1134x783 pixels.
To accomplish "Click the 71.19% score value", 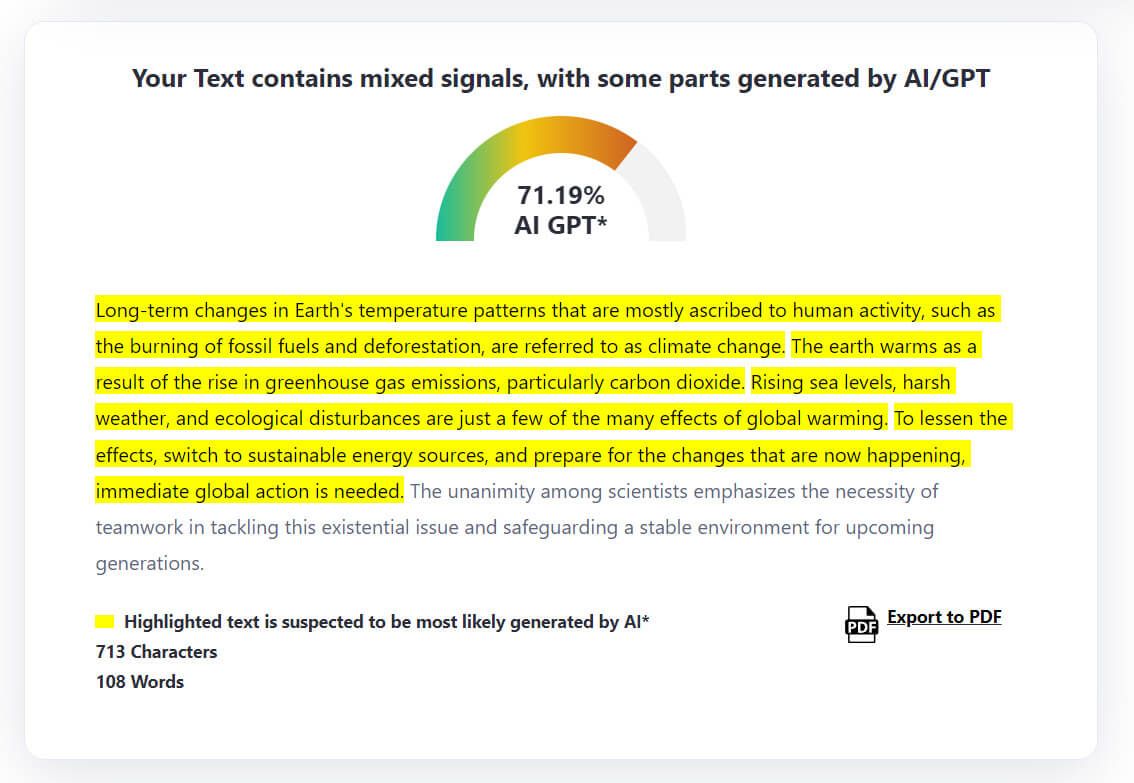I will tap(560, 195).
